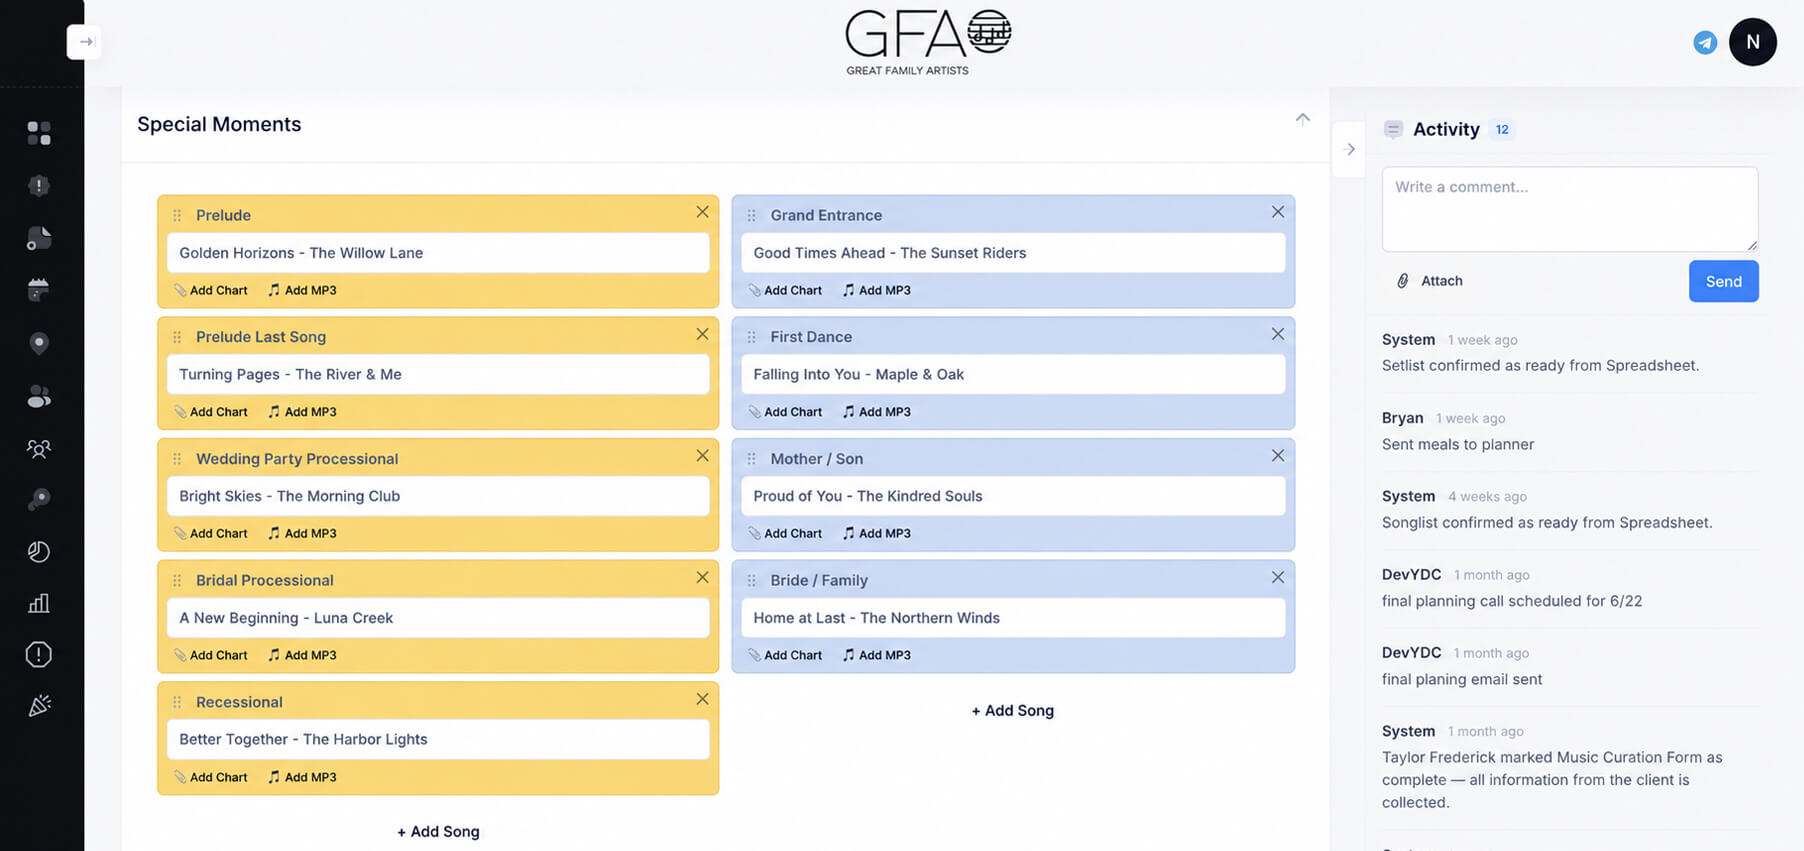Open the pie chart icon in sidebar
This screenshot has width=1804, height=851.
click(x=39, y=551)
